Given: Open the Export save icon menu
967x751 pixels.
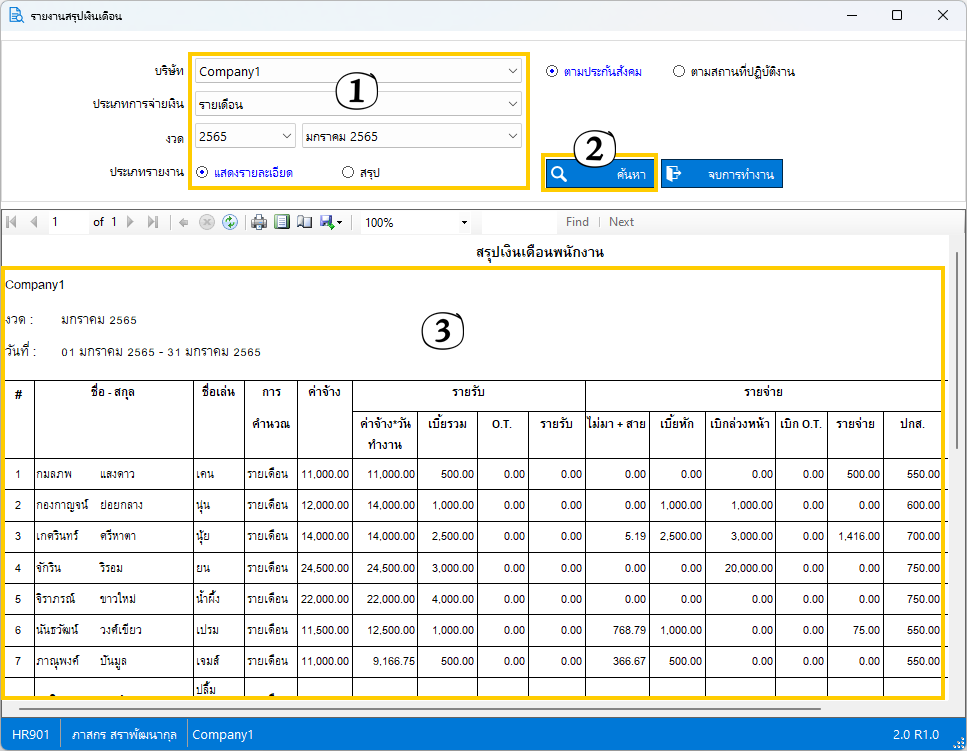Looking at the screenshot, I should (330, 222).
